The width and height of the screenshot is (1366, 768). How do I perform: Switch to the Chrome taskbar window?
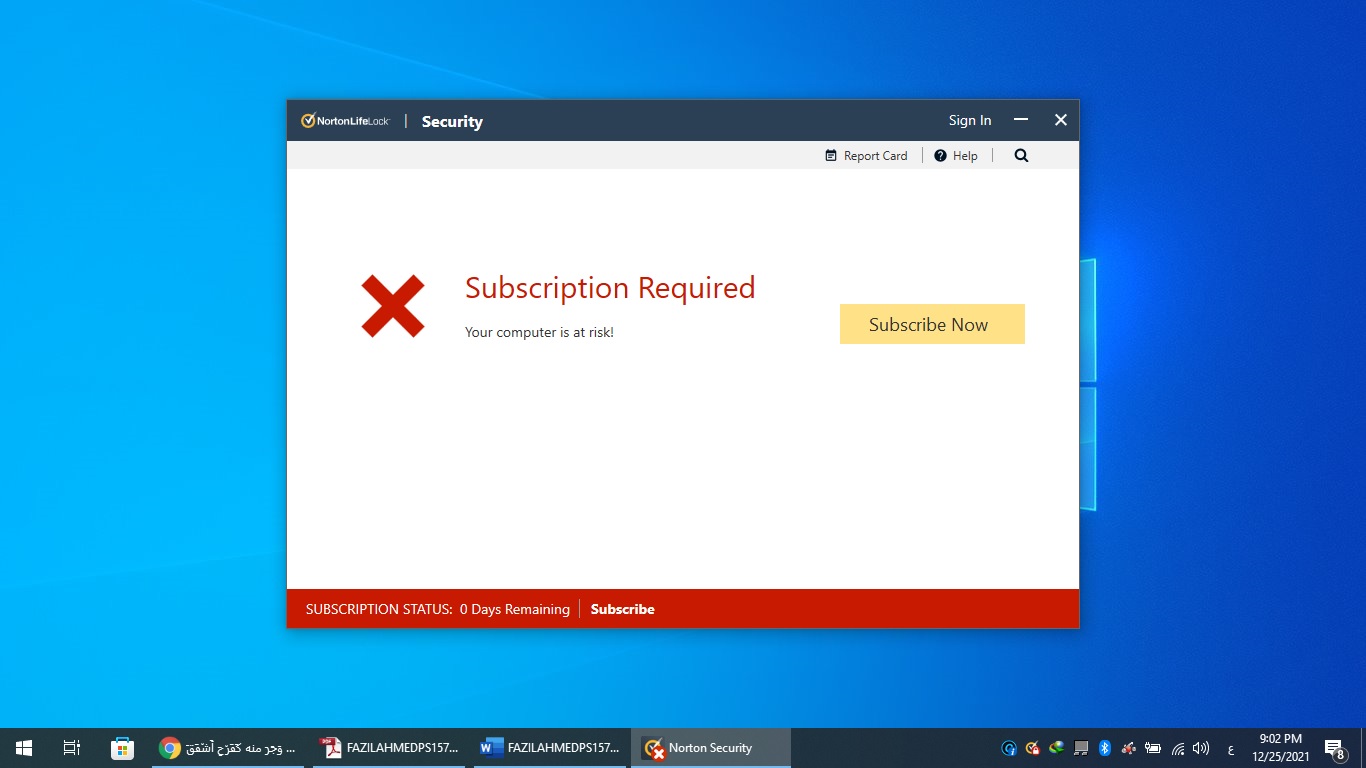pyautogui.click(x=228, y=748)
